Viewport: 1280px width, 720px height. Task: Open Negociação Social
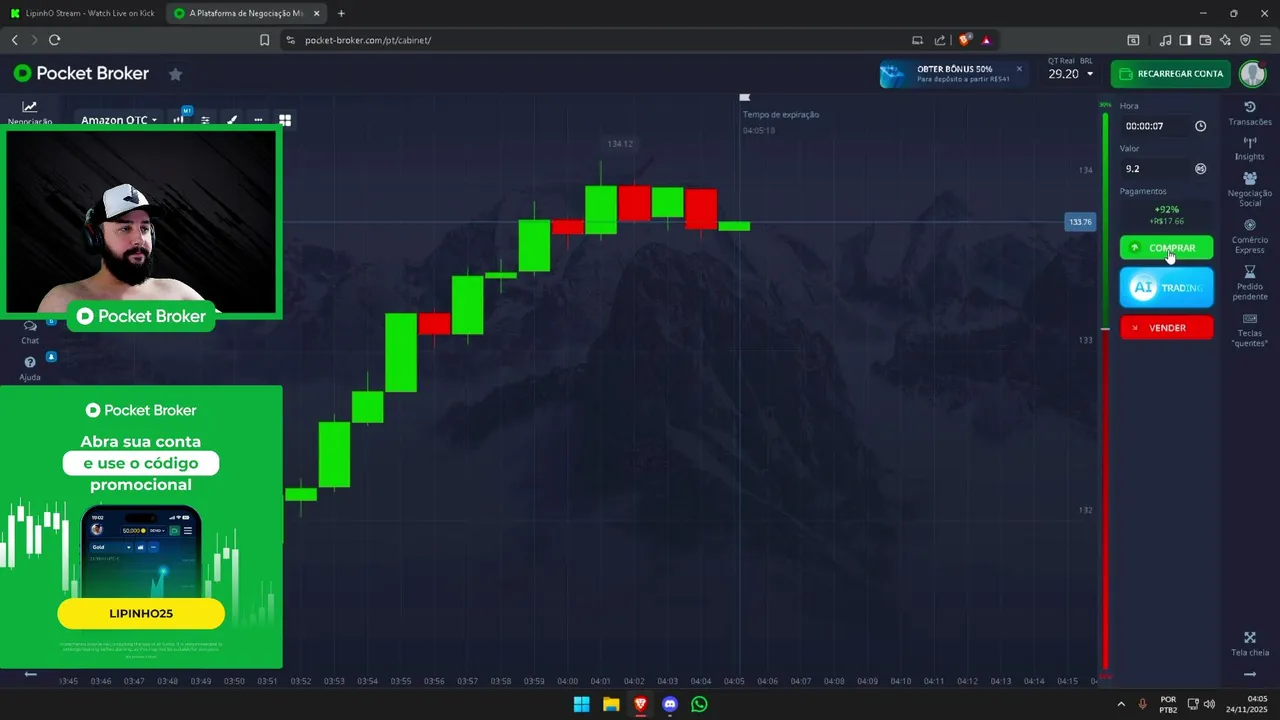1249,189
